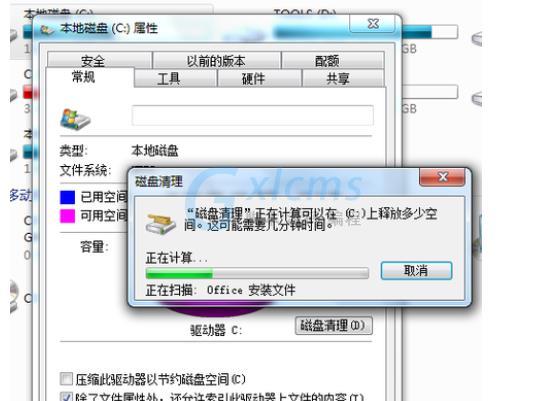Click the Disk Cleanup broom drive icon
This screenshot has height=401, width=546.
(x=160, y=223)
